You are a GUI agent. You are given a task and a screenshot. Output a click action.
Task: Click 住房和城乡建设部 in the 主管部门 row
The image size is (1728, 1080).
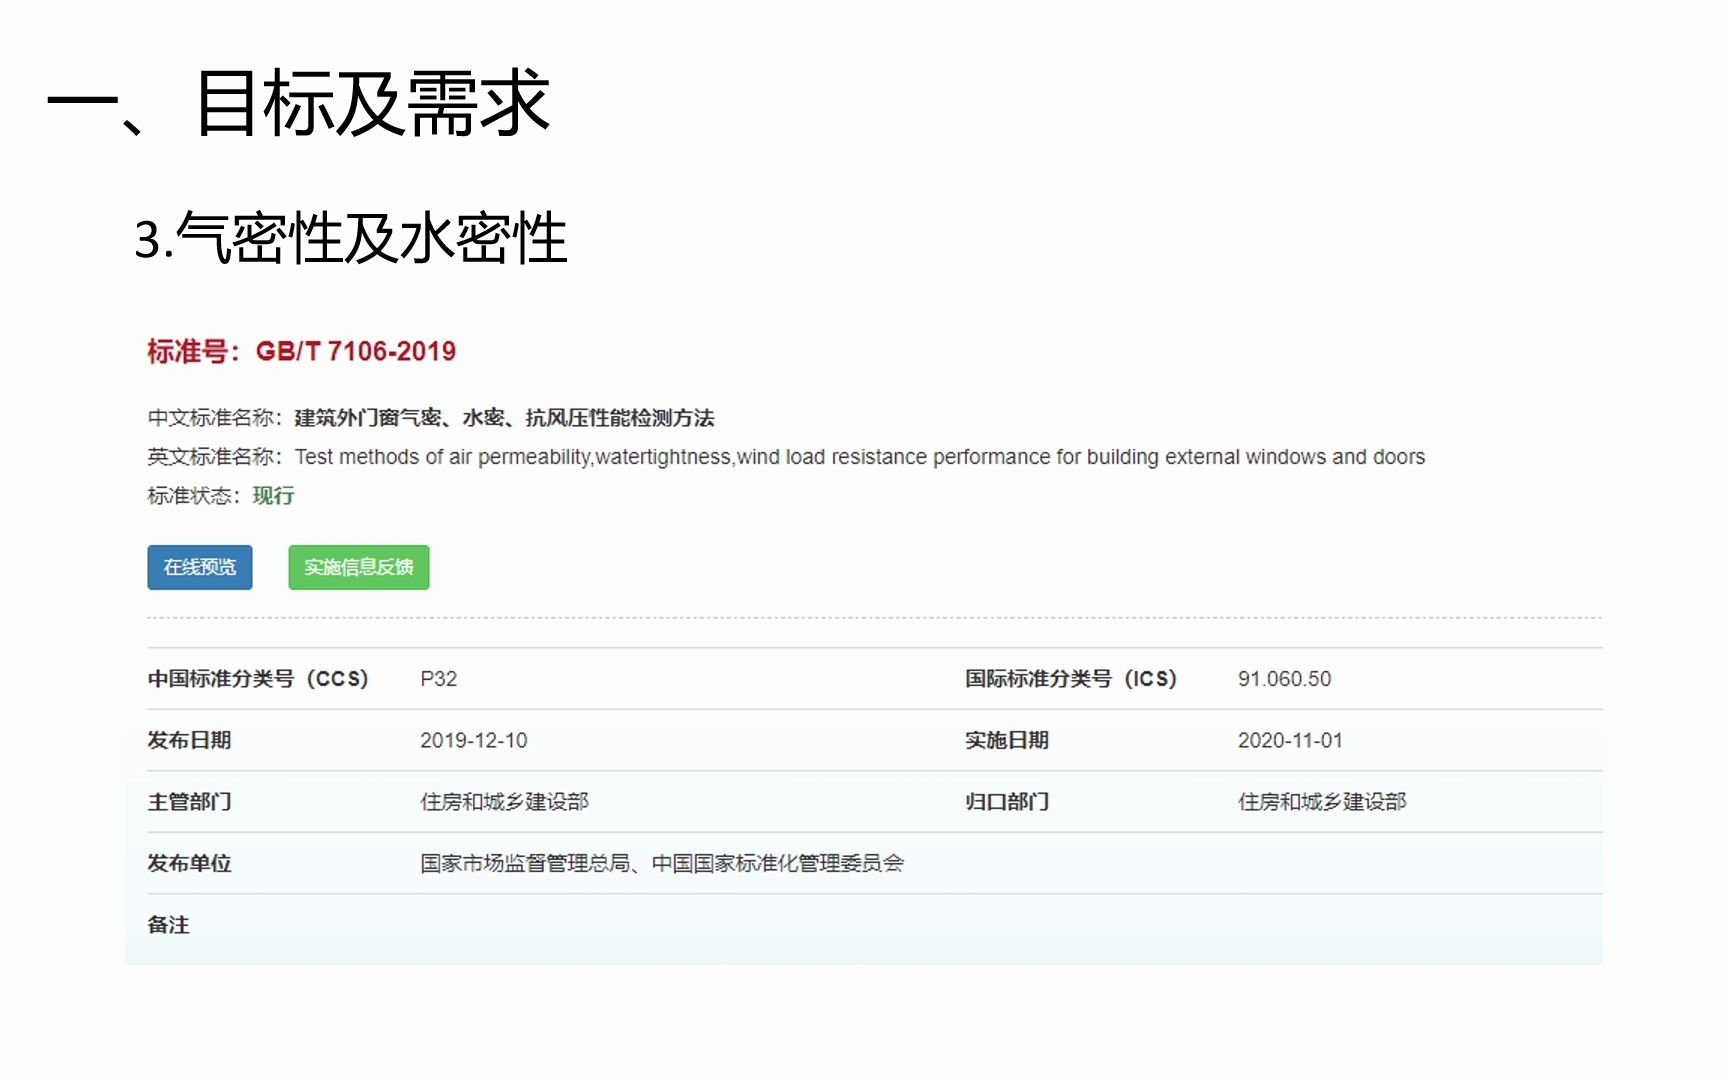[x=504, y=802]
